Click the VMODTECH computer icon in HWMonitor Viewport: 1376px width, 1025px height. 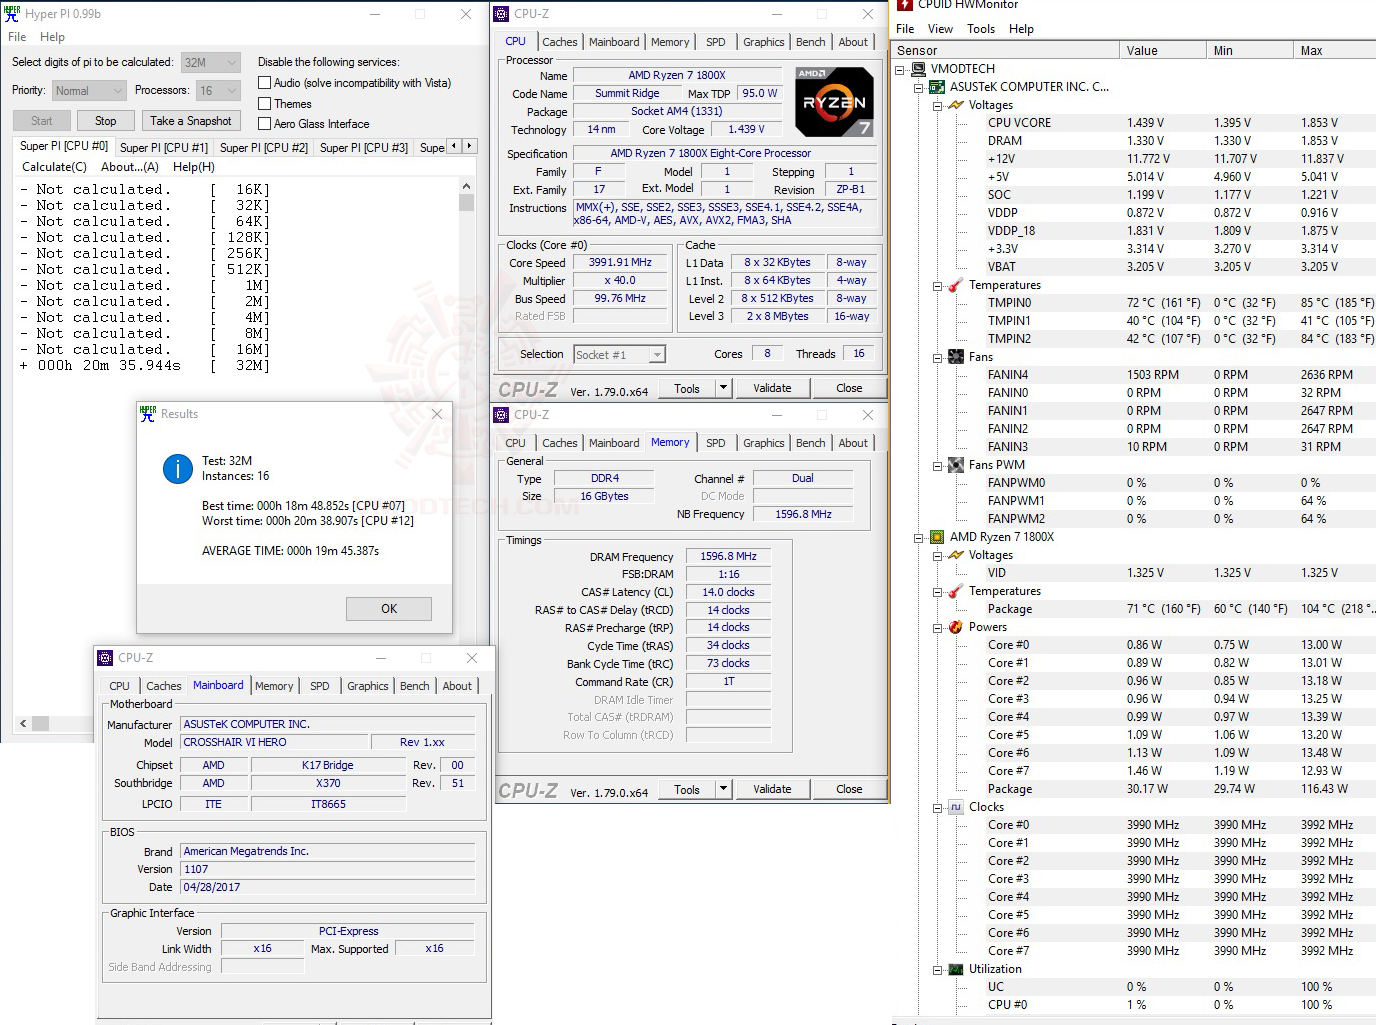(x=919, y=69)
